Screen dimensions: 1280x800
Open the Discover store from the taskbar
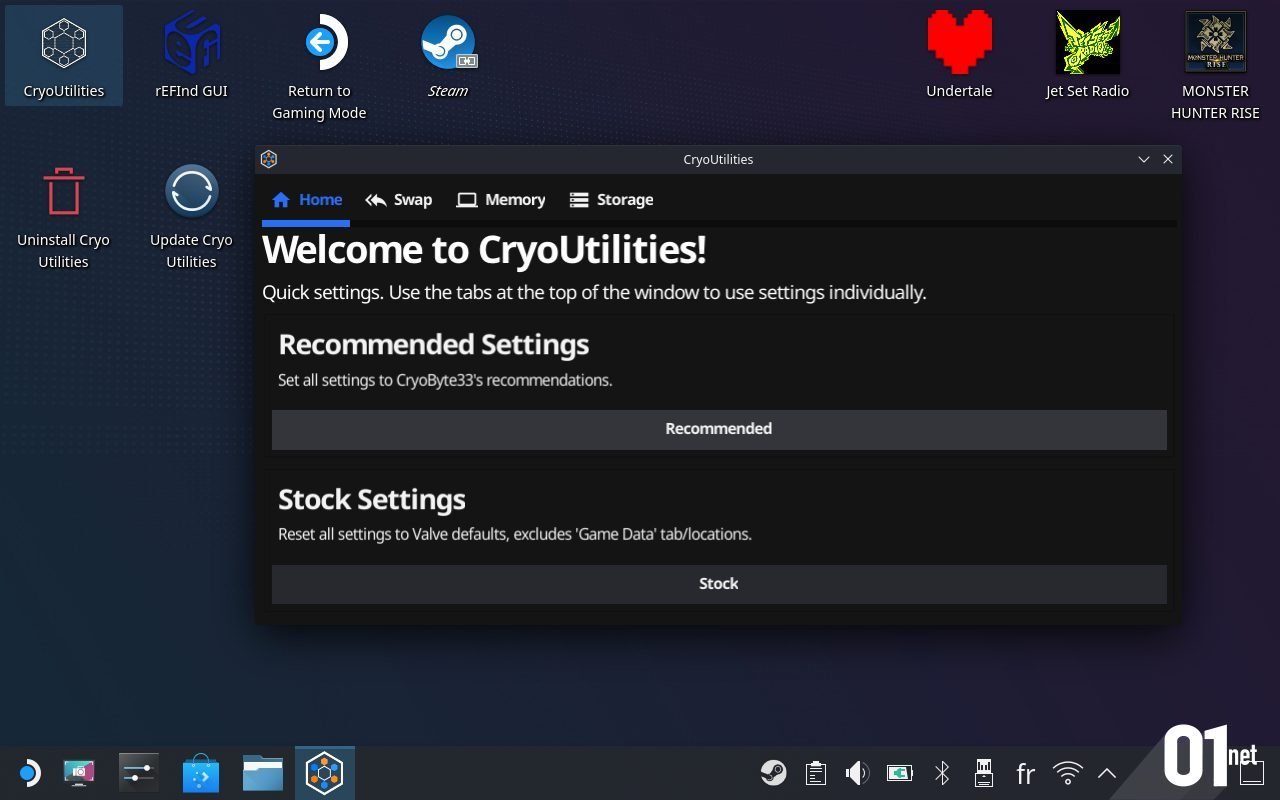201,773
